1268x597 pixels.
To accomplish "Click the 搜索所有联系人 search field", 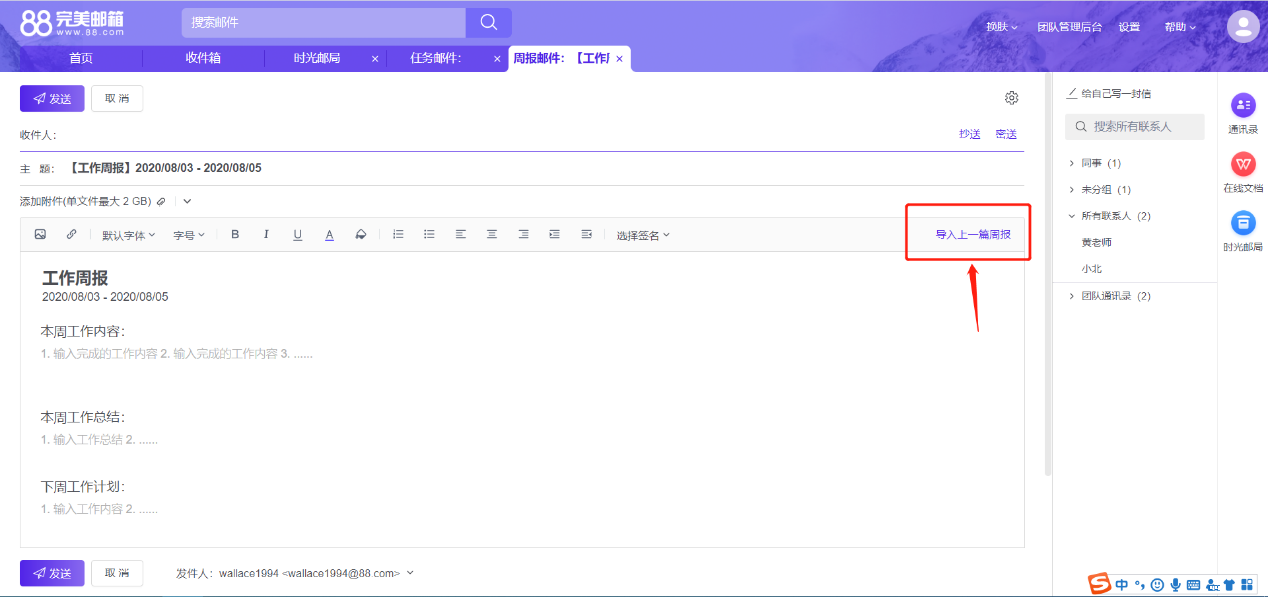I will [x=1135, y=127].
